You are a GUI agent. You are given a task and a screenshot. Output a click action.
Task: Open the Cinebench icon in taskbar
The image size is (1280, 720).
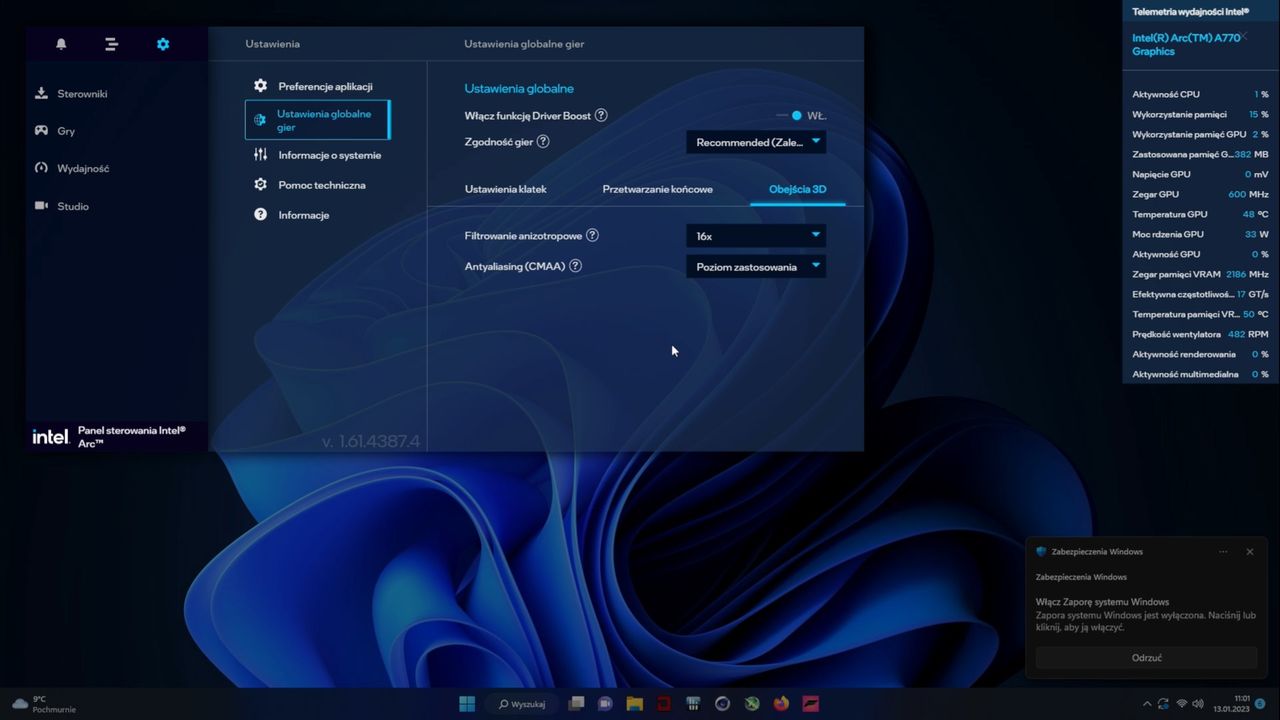722,704
